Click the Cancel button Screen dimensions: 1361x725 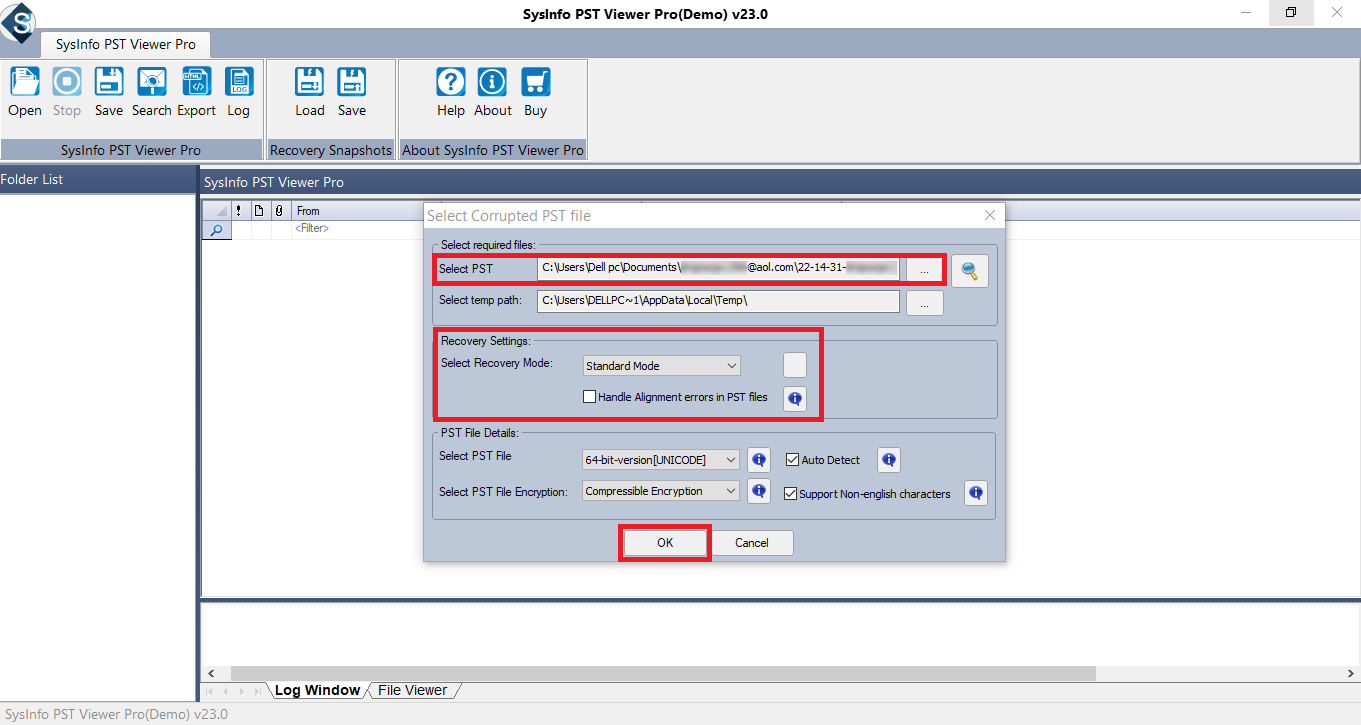coord(752,543)
